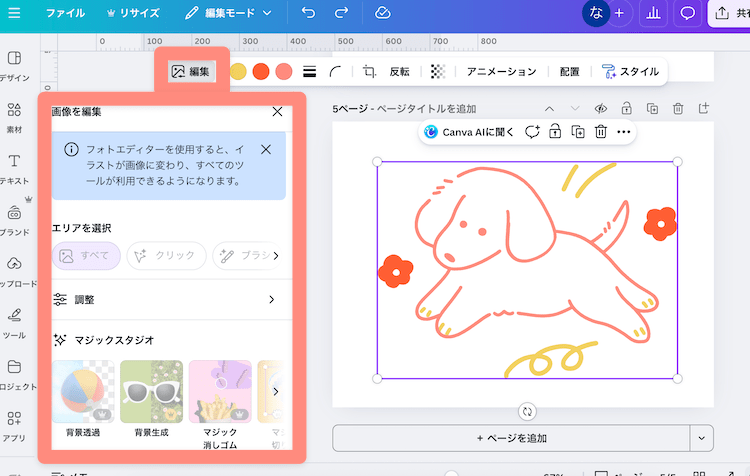
Task: Click the 反転 flip button
Action: tap(399, 72)
